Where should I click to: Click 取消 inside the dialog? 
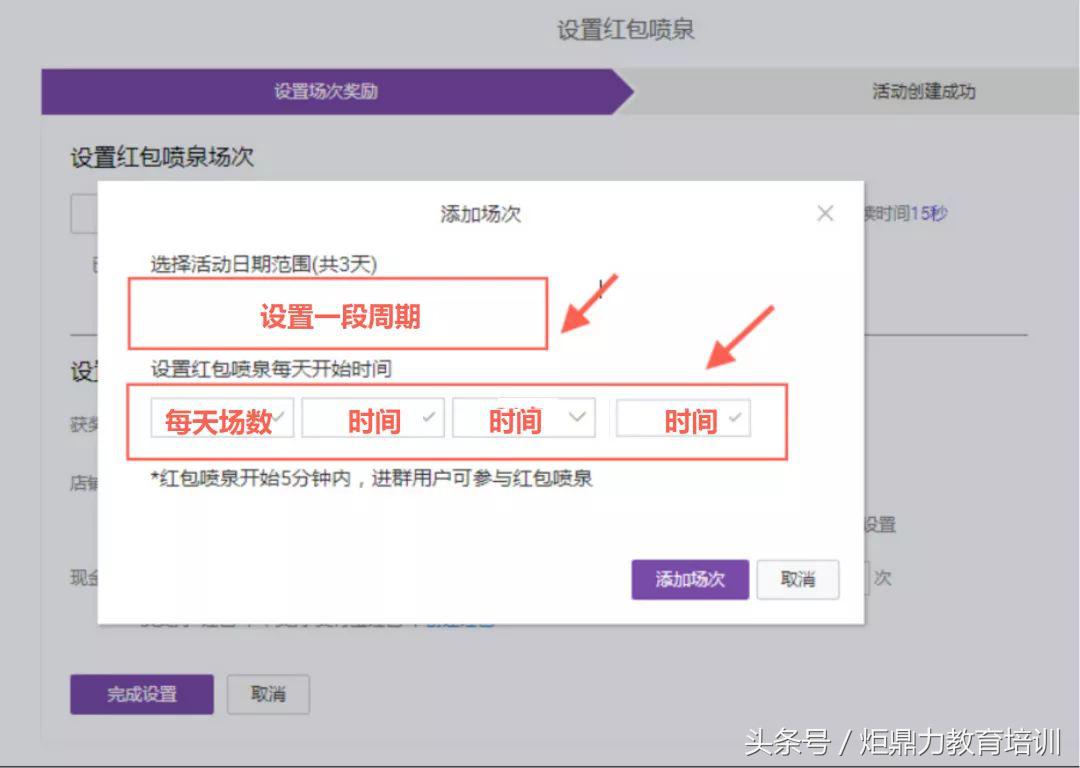click(x=797, y=579)
